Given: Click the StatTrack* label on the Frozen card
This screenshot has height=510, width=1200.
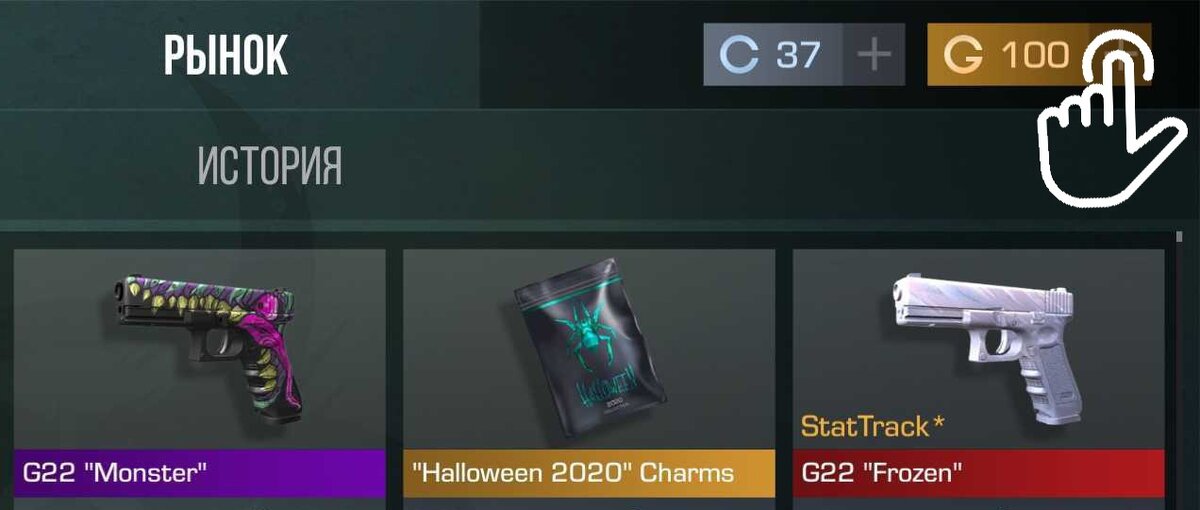Looking at the screenshot, I should [x=872, y=427].
